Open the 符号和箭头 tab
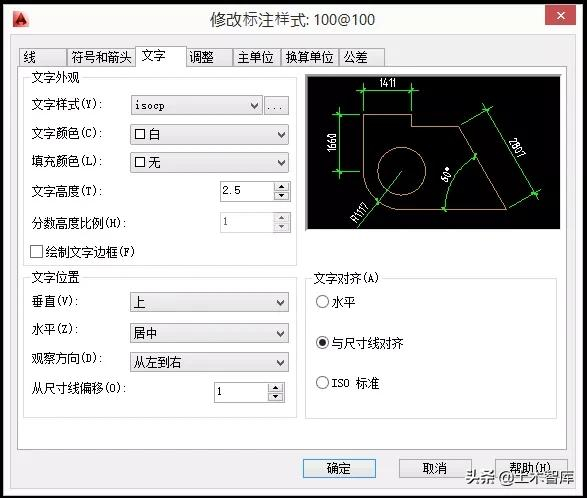This screenshot has width=587, height=498. 101,58
